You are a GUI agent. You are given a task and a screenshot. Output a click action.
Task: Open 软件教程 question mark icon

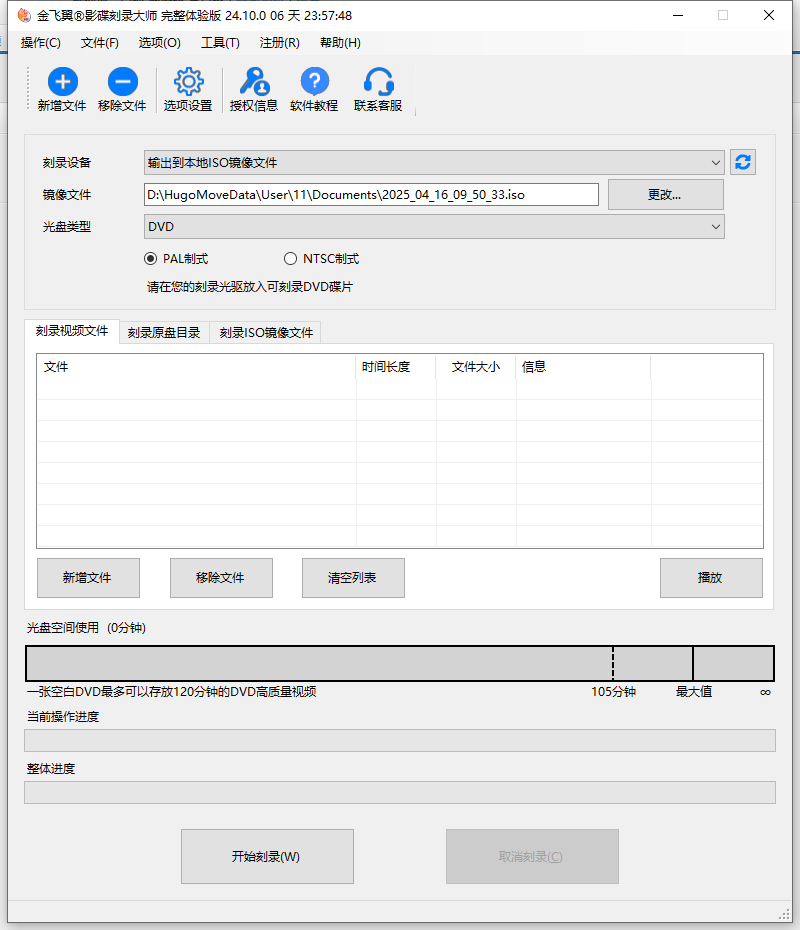tap(314, 82)
